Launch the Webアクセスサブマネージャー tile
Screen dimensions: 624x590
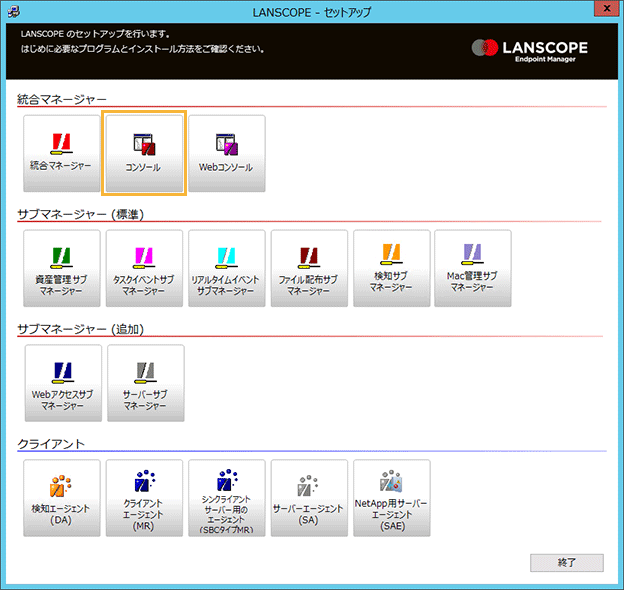(63, 383)
